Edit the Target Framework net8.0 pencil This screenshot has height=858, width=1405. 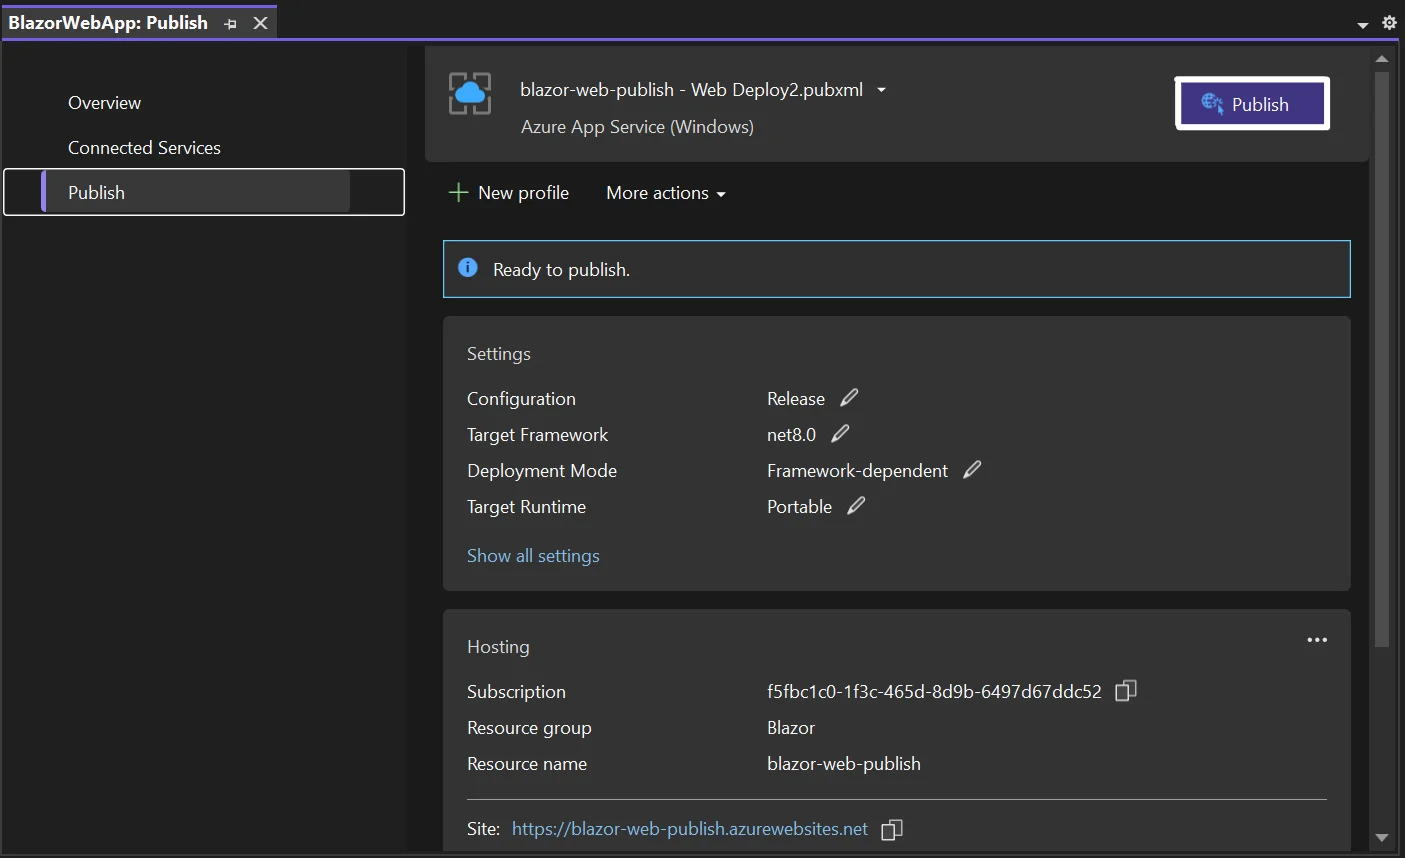pyautogui.click(x=840, y=434)
